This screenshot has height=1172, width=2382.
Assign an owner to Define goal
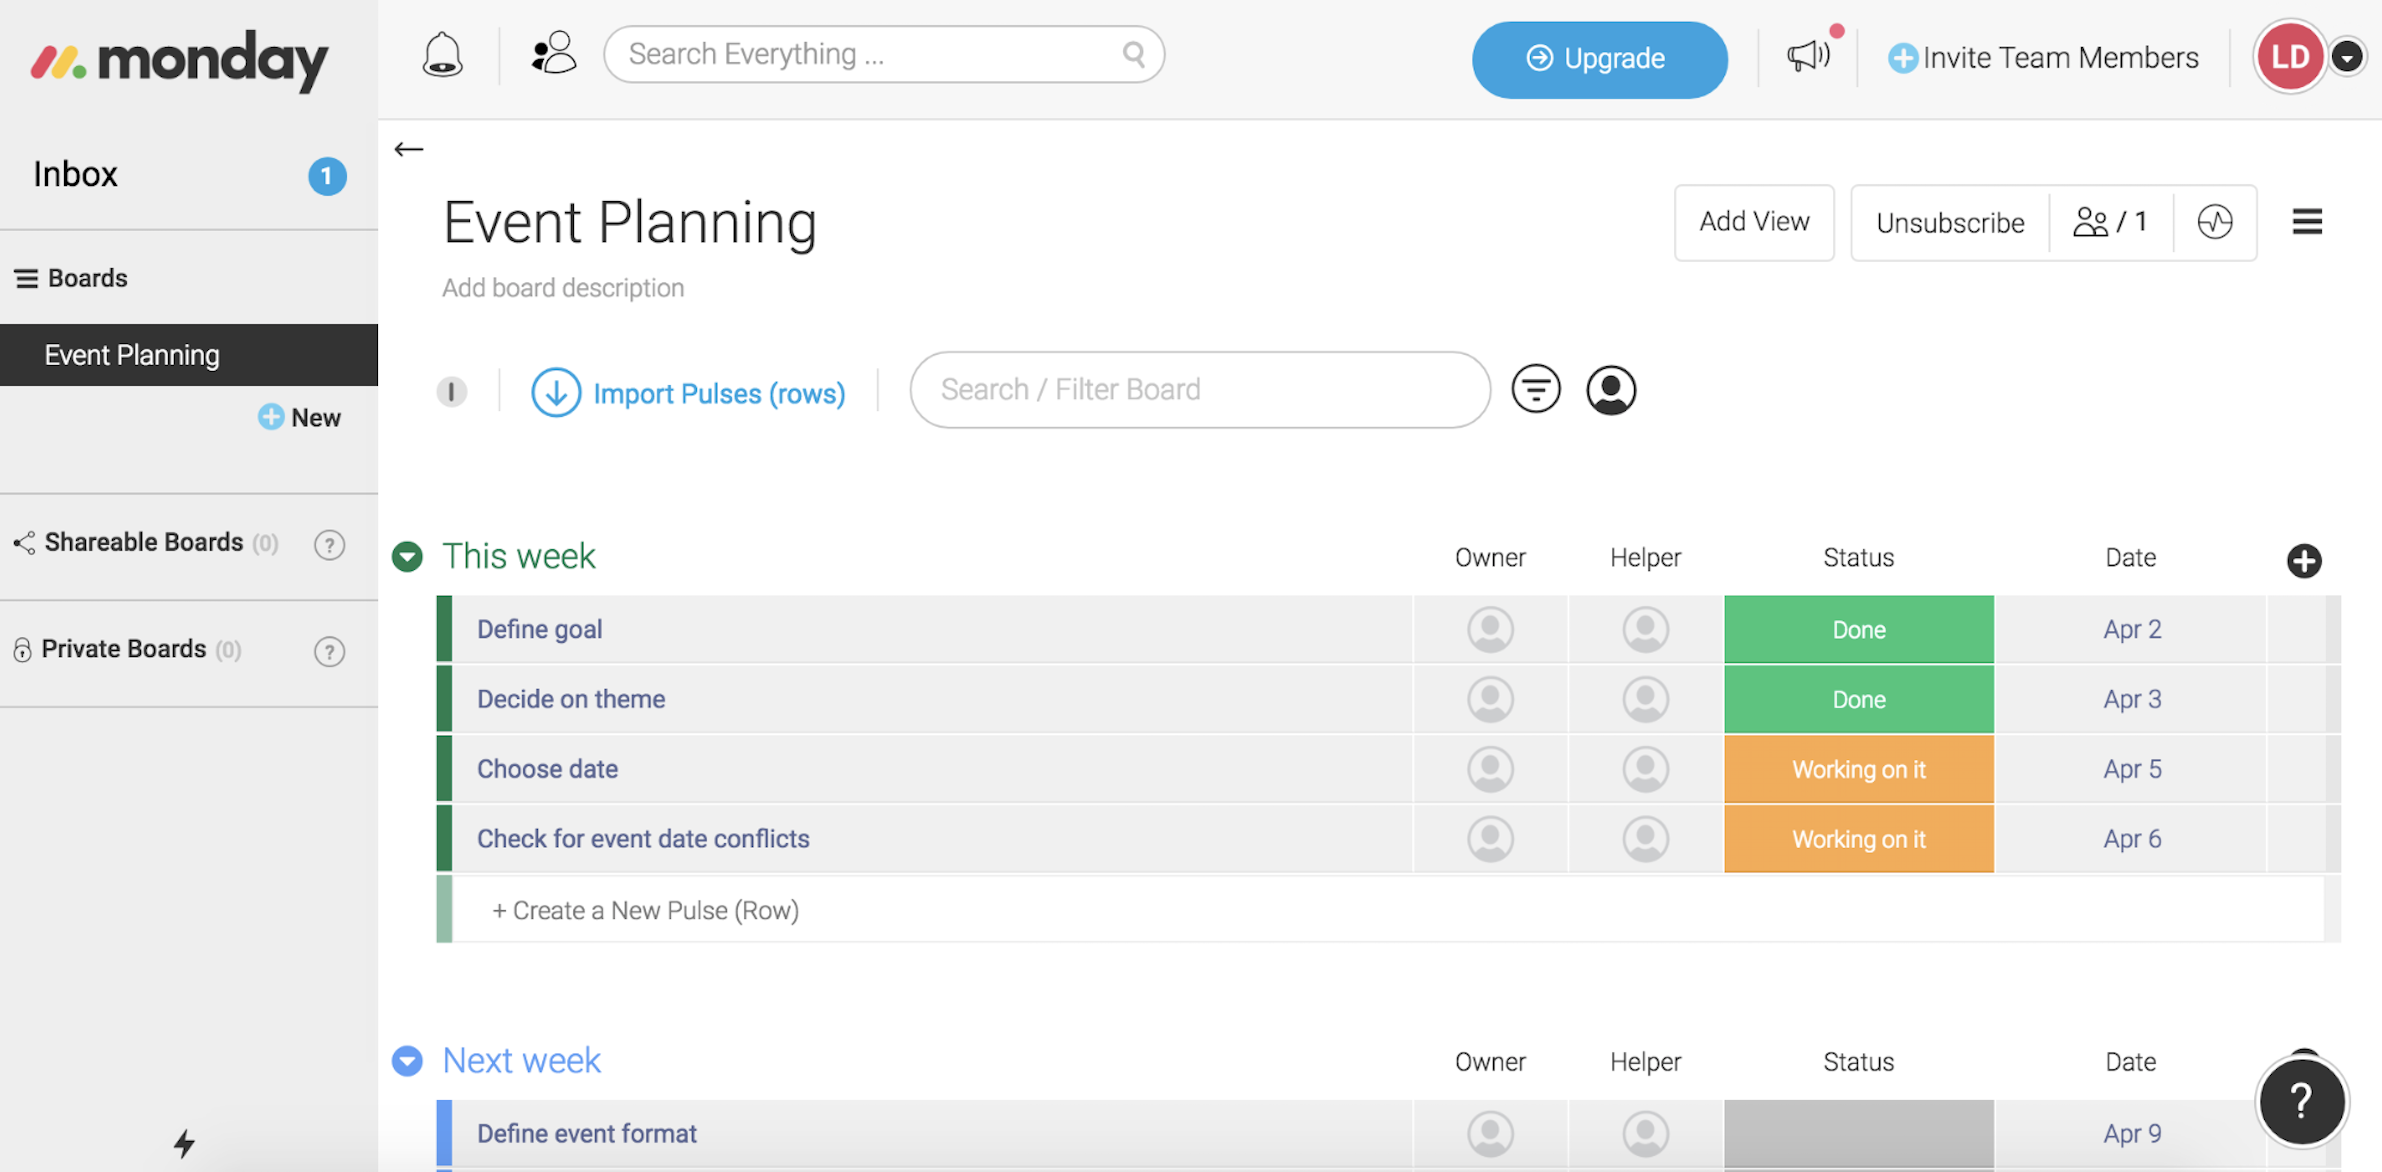(1490, 629)
